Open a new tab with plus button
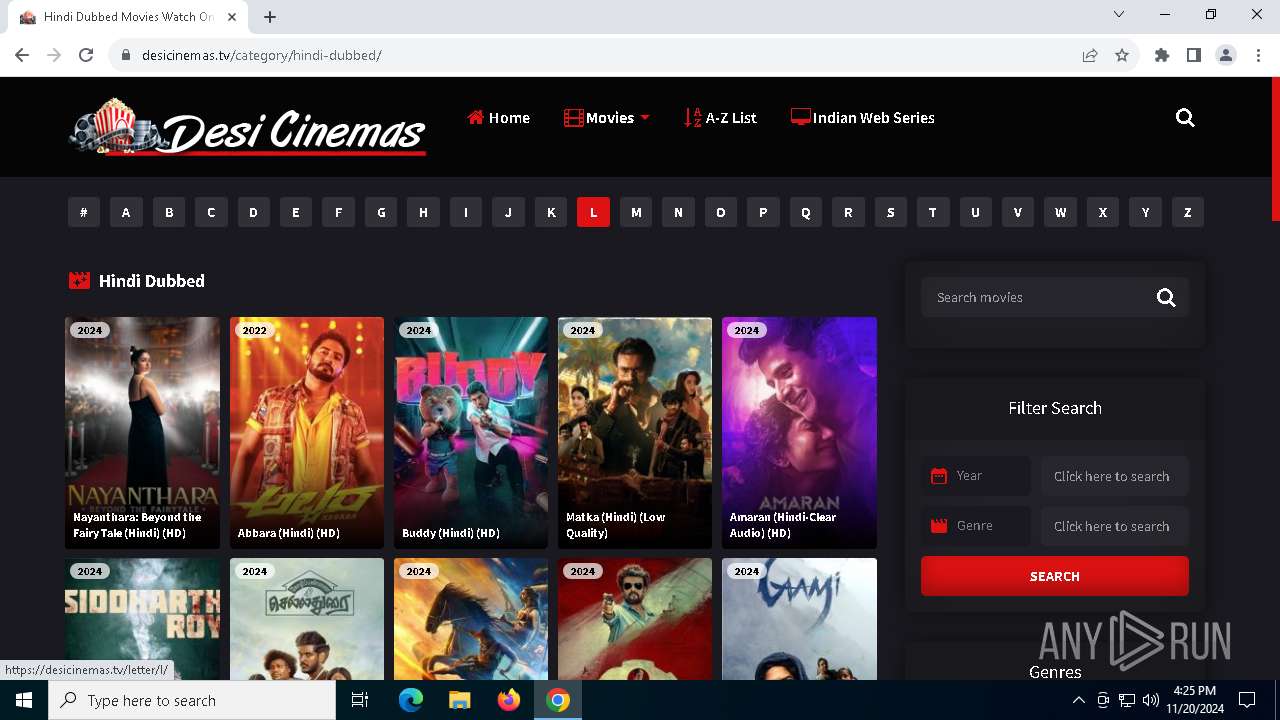1280x720 pixels. (270, 17)
